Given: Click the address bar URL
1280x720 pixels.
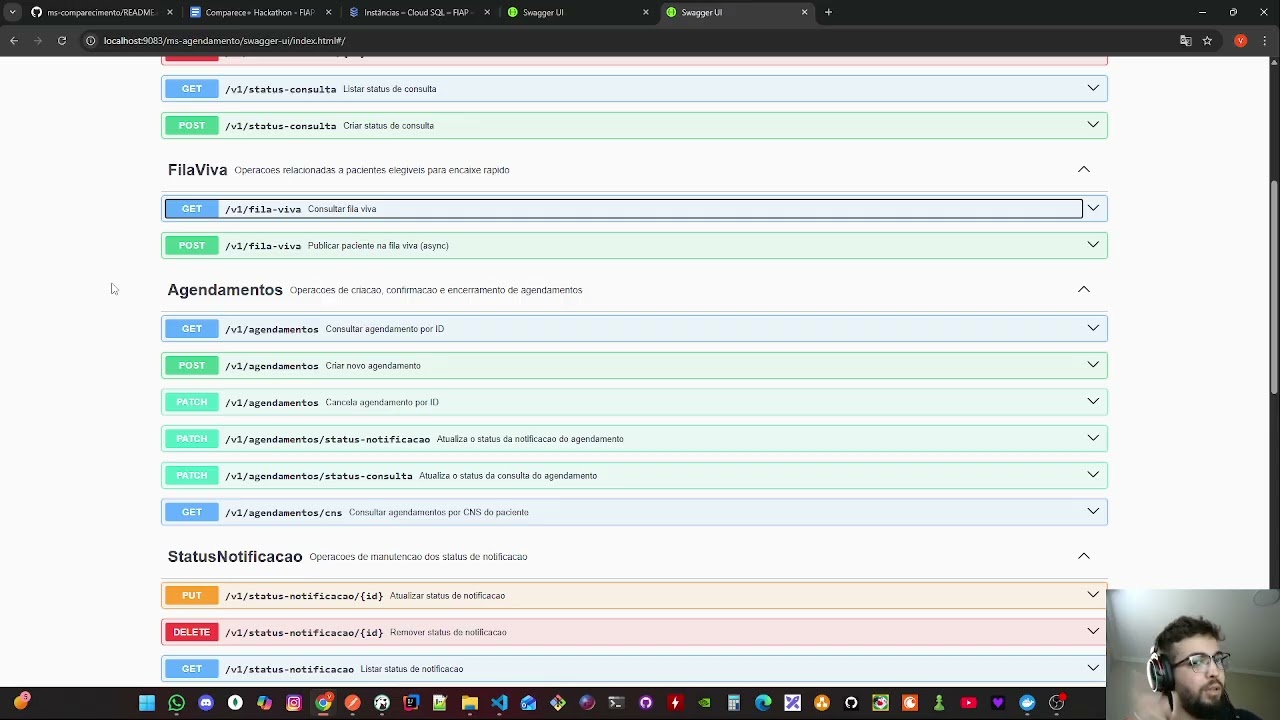Looking at the screenshot, I should coord(224,41).
